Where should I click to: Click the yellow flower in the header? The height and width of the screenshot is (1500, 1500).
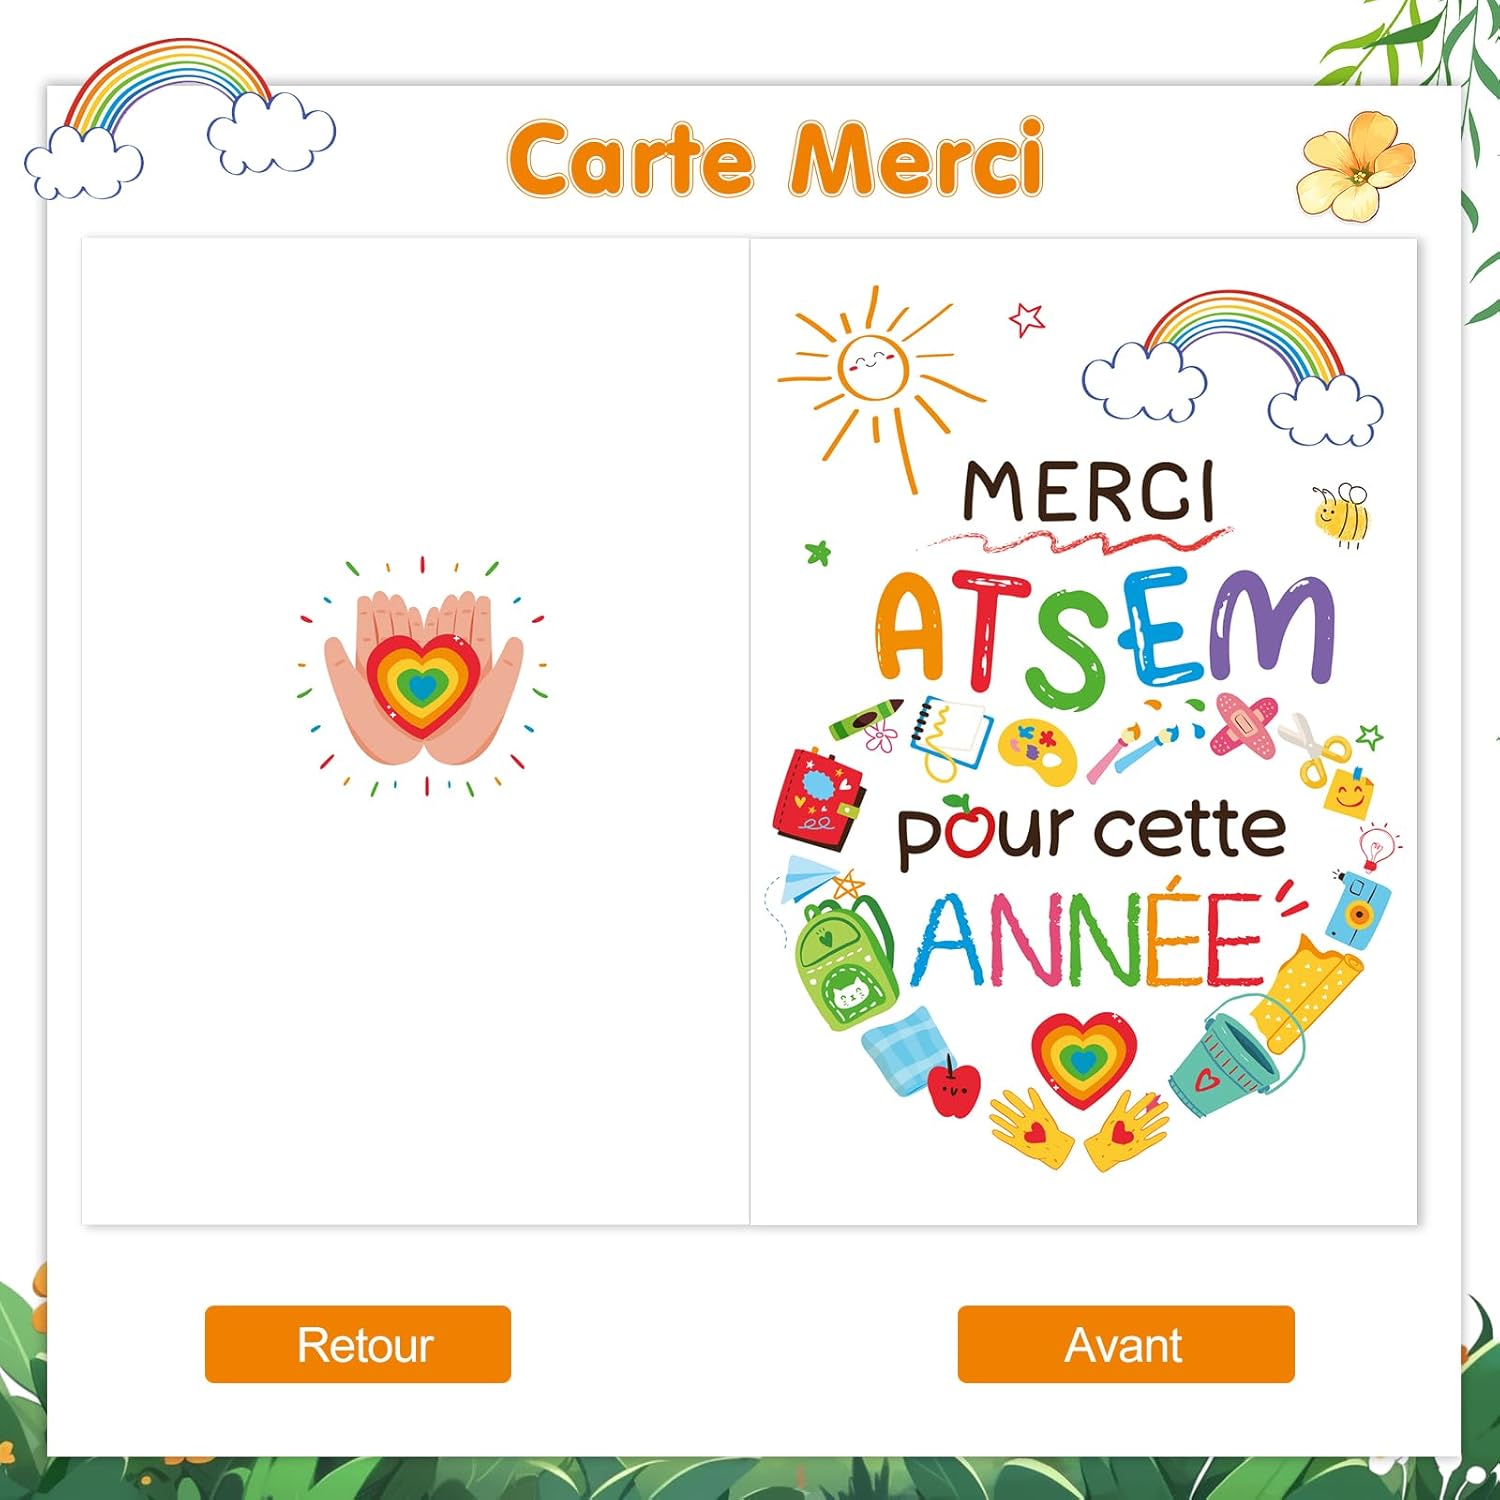[x=1356, y=167]
